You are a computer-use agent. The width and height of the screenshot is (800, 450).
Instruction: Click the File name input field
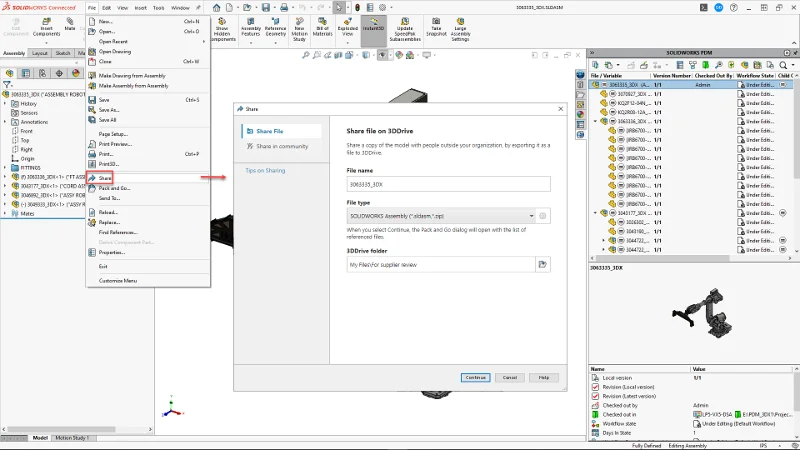pyautogui.click(x=447, y=184)
